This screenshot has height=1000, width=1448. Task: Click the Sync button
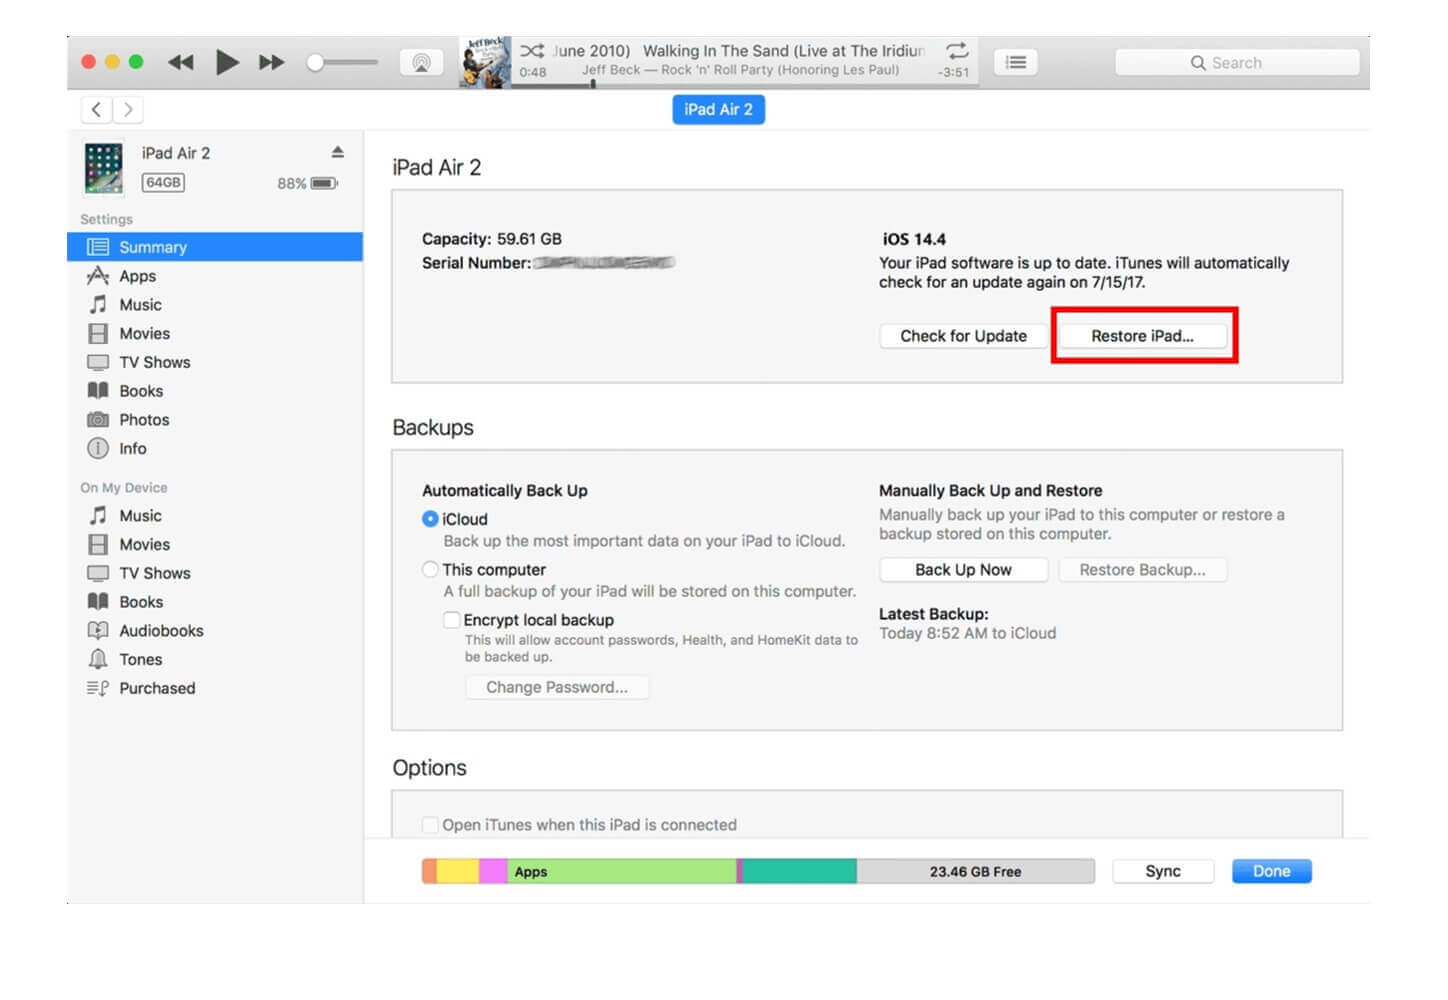[x=1163, y=871]
